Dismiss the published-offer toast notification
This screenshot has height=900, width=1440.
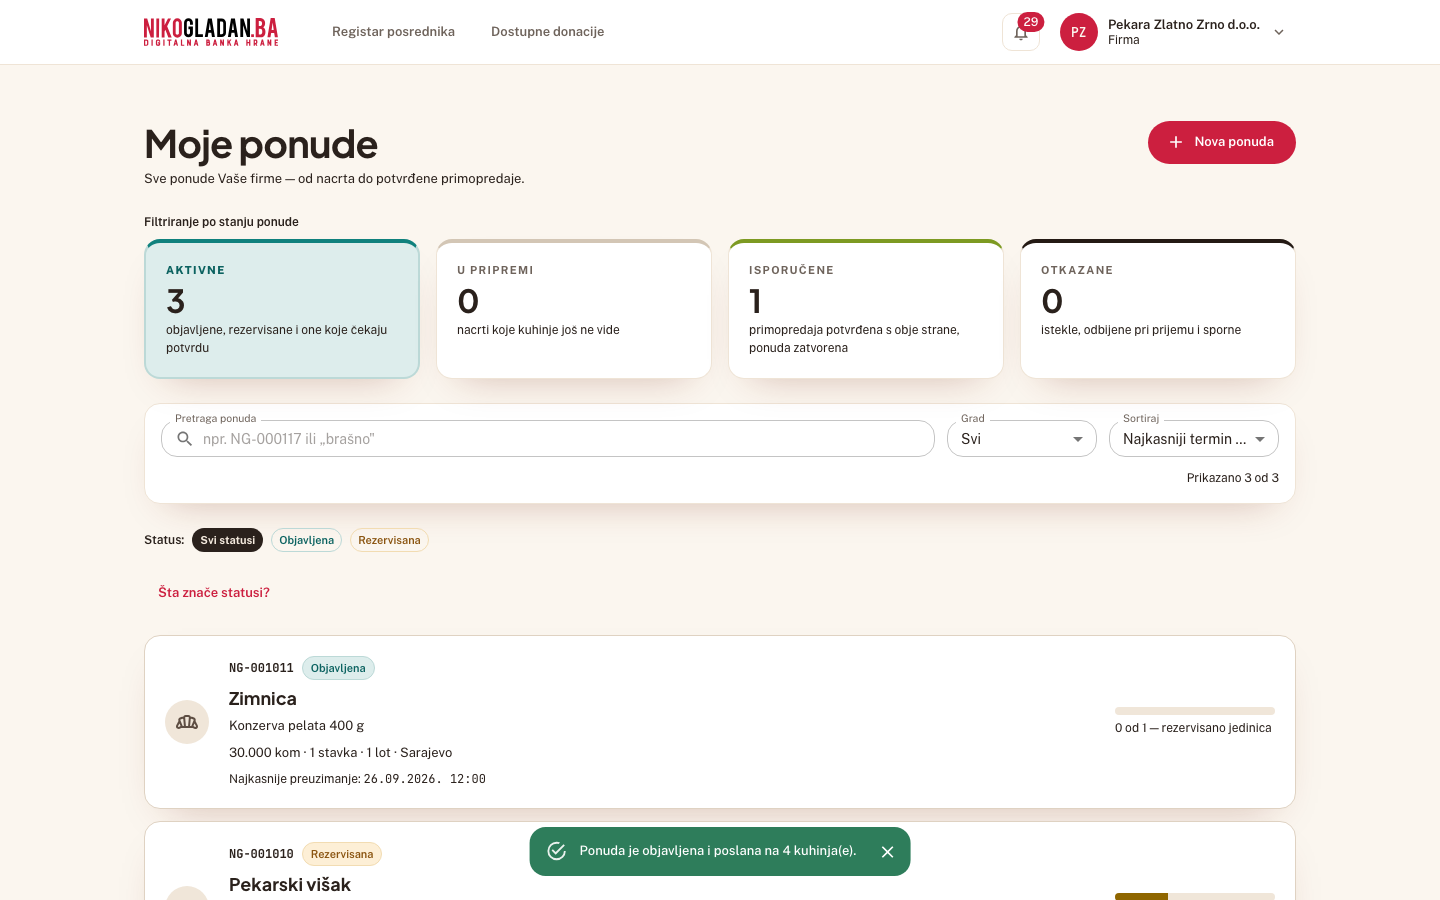click(887, 852)
